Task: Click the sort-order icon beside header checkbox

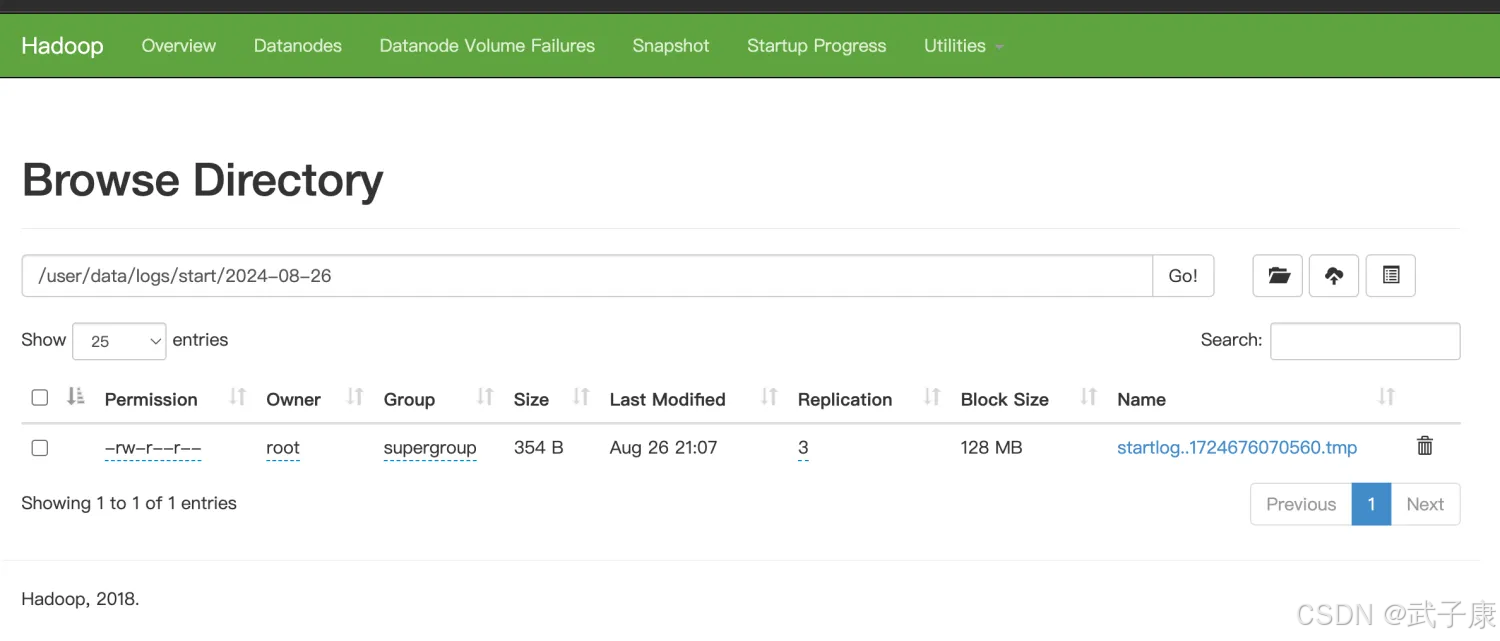Action: click(76, 397)
